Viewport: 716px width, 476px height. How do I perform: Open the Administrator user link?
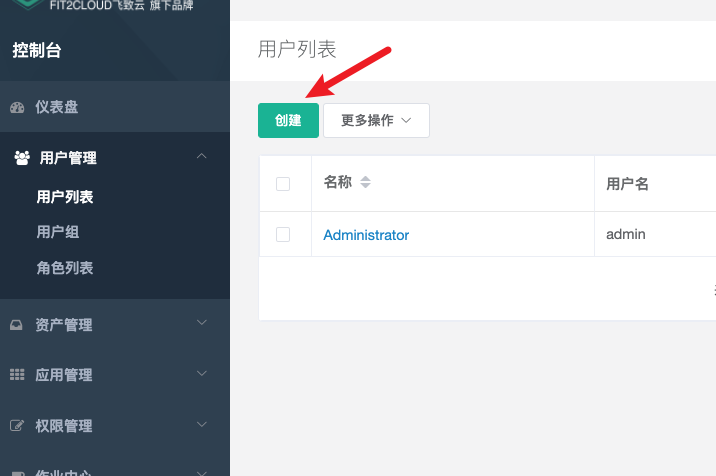pyautogui.click(x=366, y=235)
